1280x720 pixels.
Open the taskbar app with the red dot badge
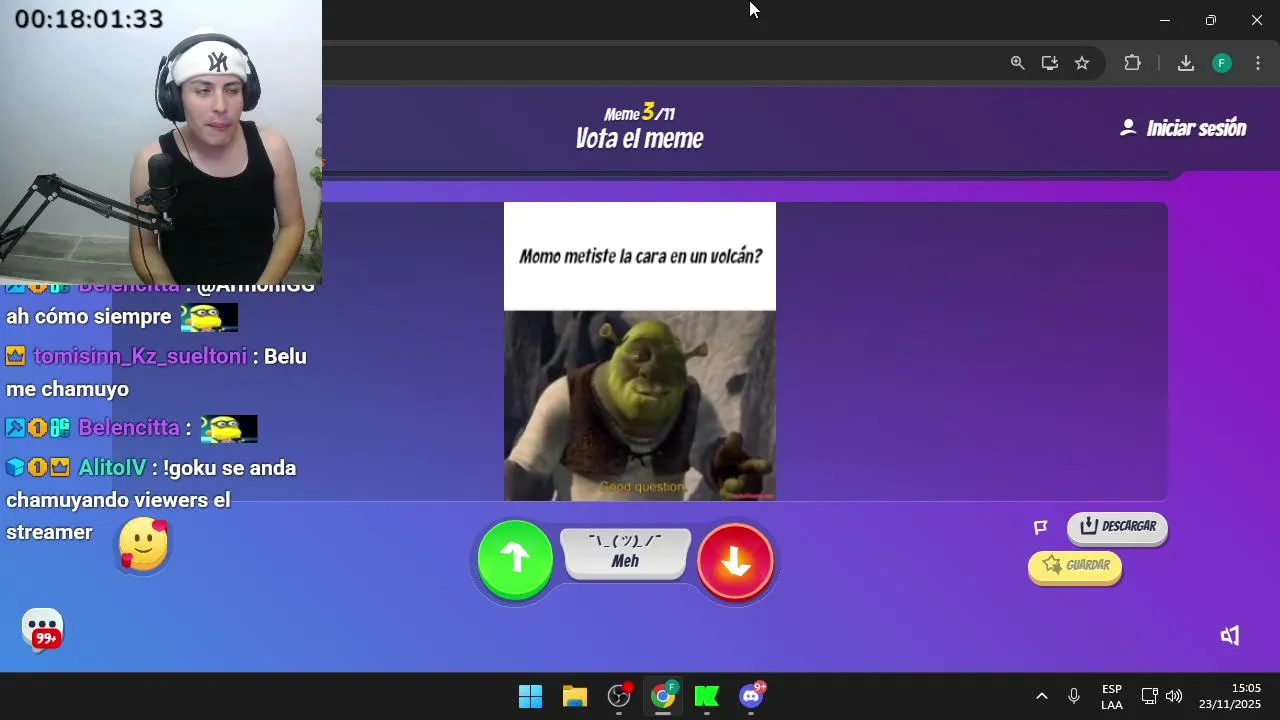[x=620, y=695]
